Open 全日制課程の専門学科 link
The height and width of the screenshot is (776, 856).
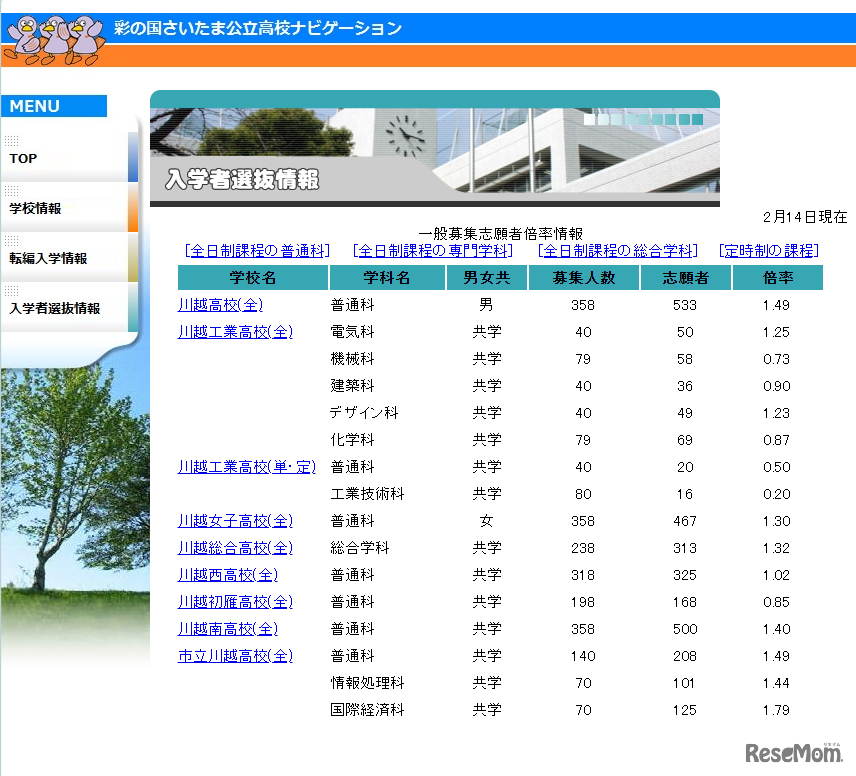point(433,251)
